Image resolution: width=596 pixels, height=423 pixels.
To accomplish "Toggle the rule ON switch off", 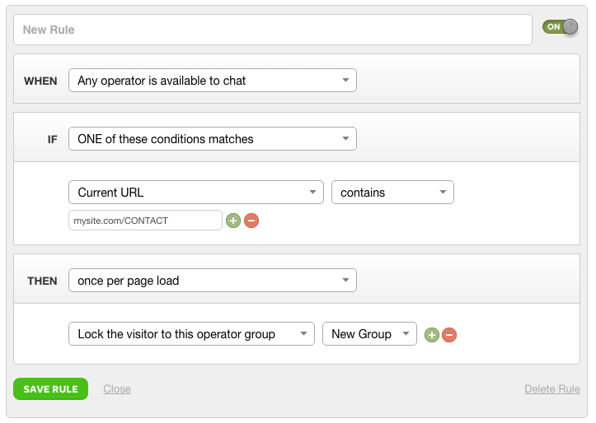I will (x=560, y=27).
